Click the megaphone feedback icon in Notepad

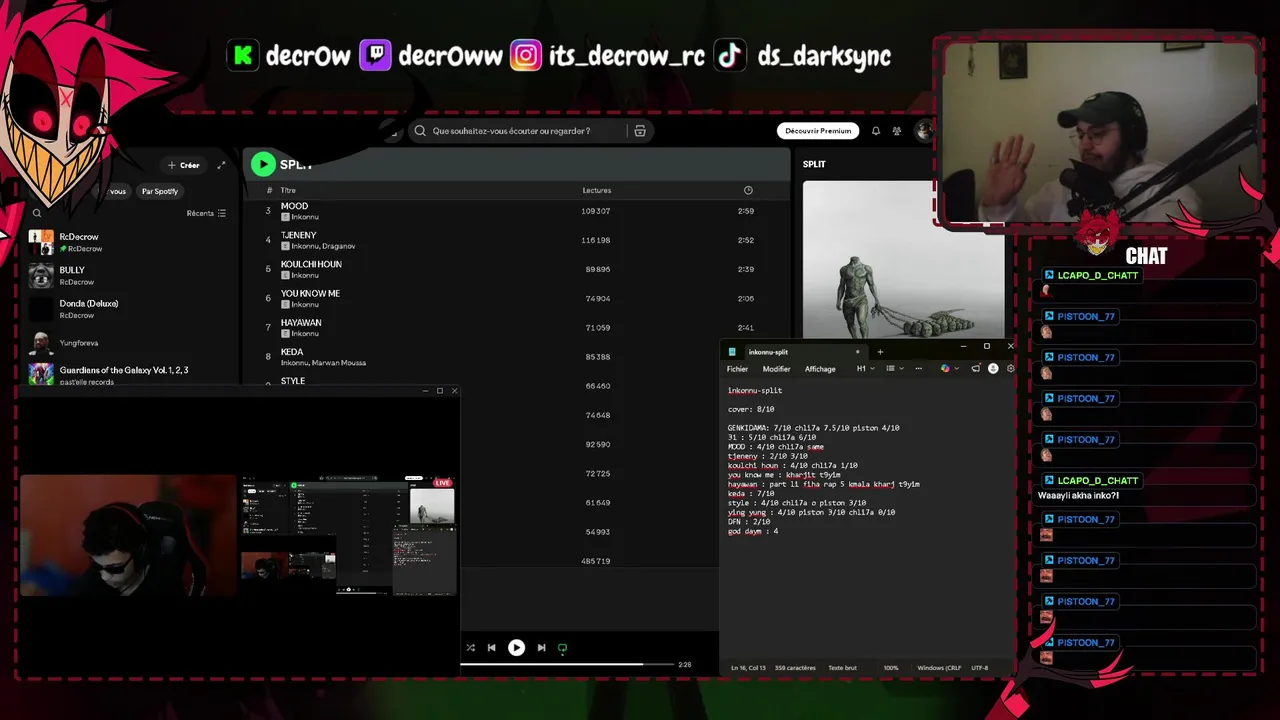[x=975, y=369]
